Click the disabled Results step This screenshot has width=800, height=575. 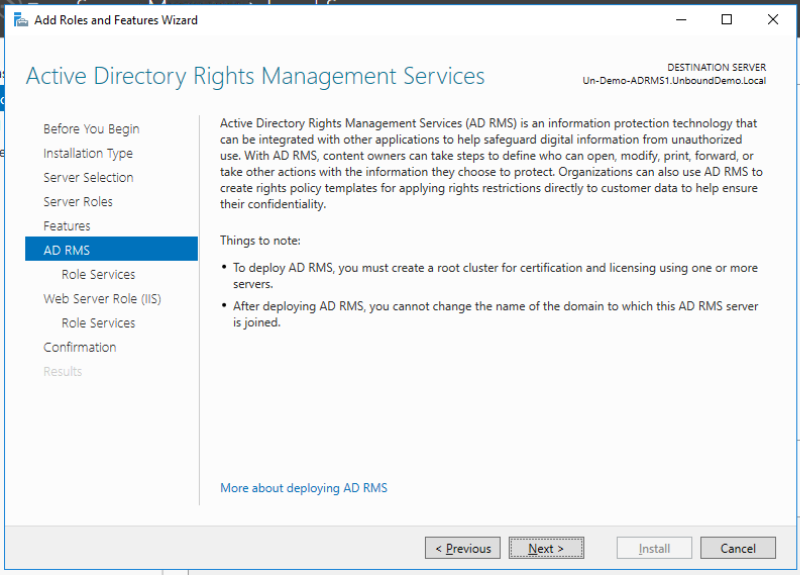tap(63, 371)
